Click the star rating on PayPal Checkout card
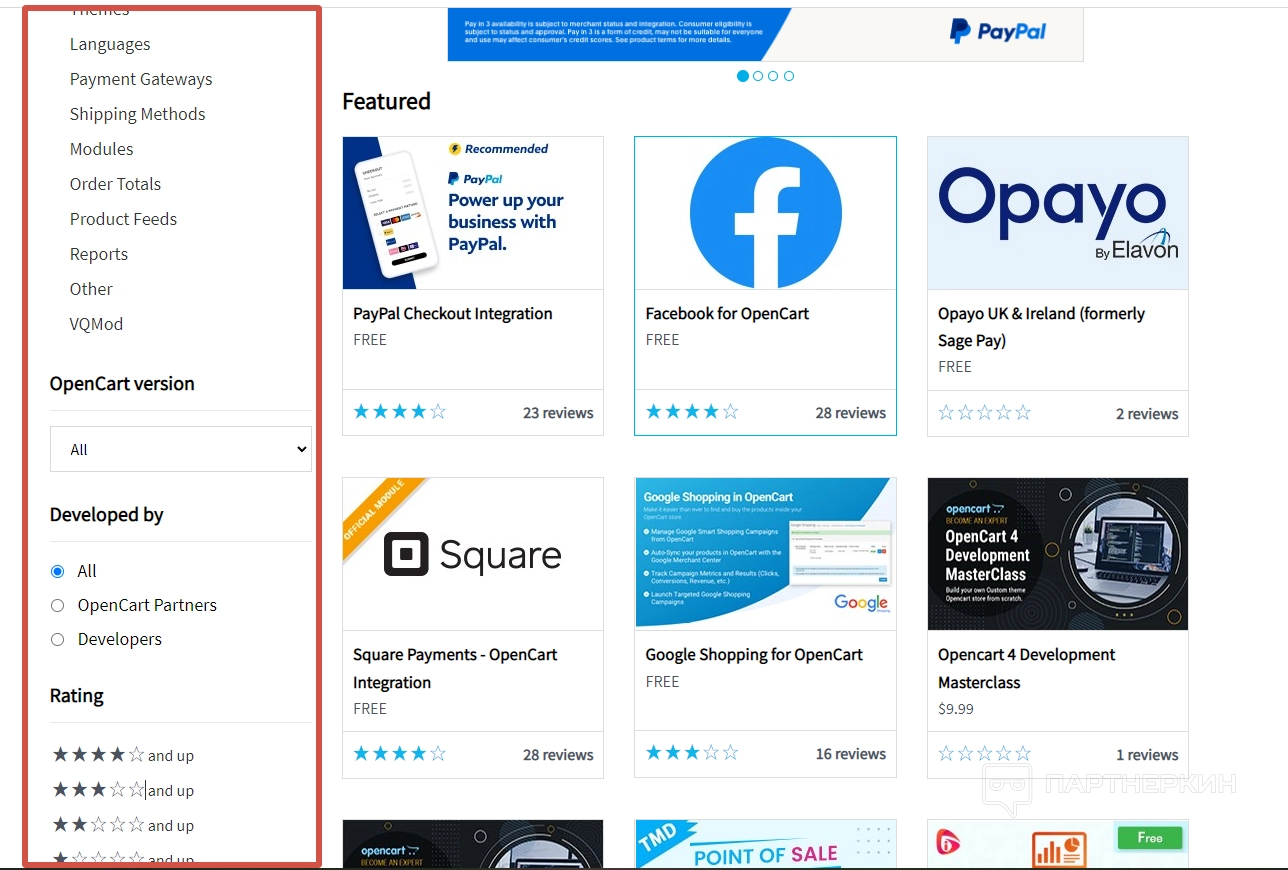This screenshot has width=1288, height=870. [x=400, y=412]
